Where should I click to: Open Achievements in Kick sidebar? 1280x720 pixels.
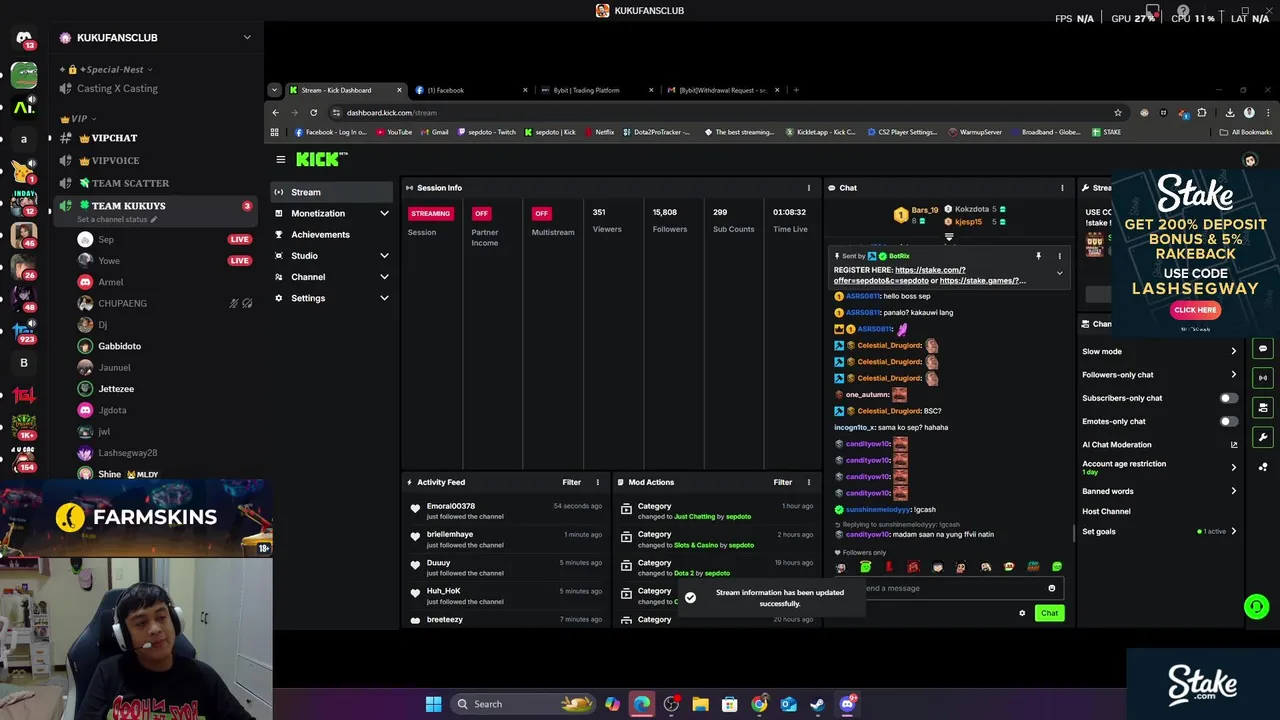click(x=332, y=234)
